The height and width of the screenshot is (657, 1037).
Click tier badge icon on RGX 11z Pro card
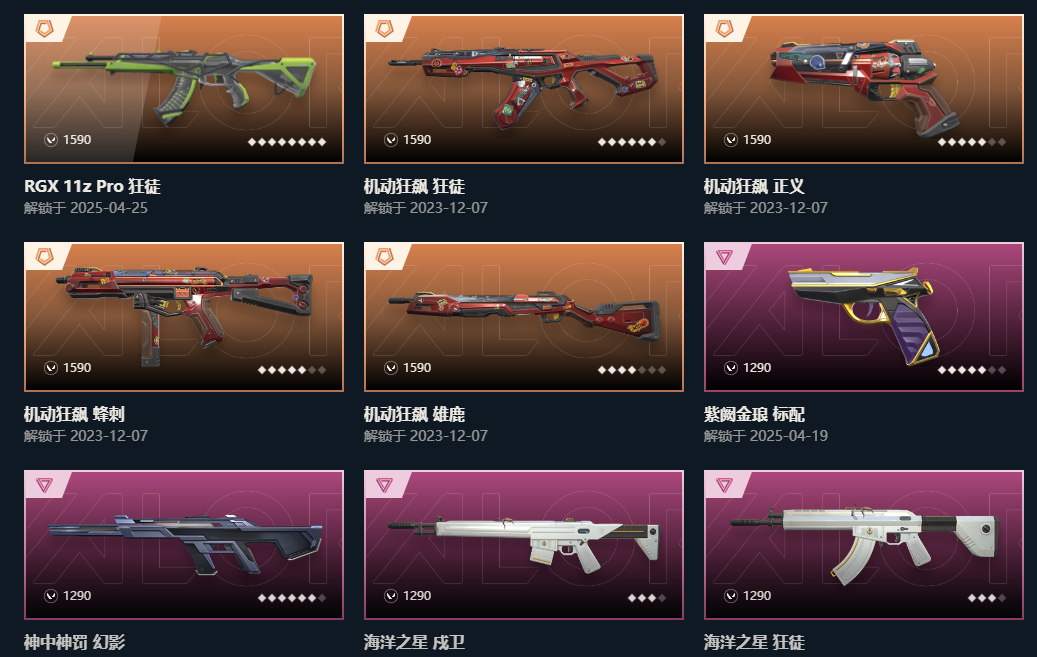44,28
